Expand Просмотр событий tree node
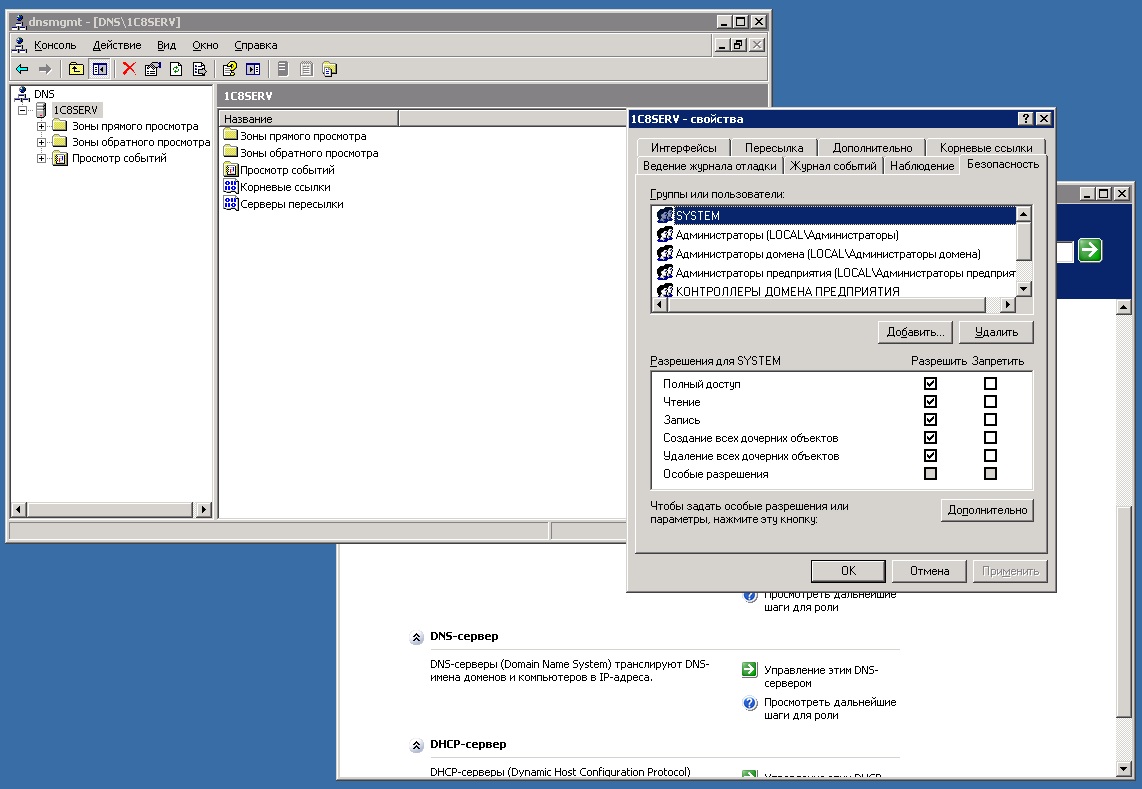Viewport: 1142px width, 789px height. (x=42, y=158)
